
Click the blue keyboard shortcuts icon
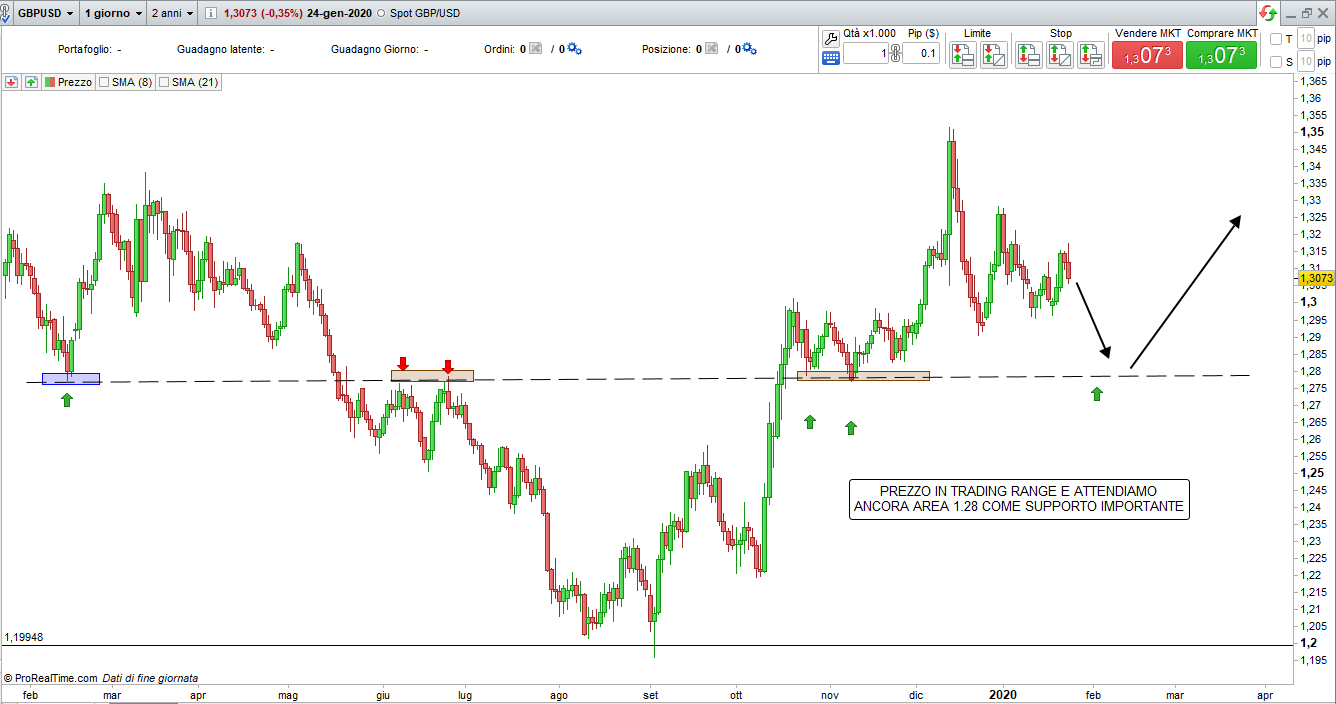click(x=830, y=58)
